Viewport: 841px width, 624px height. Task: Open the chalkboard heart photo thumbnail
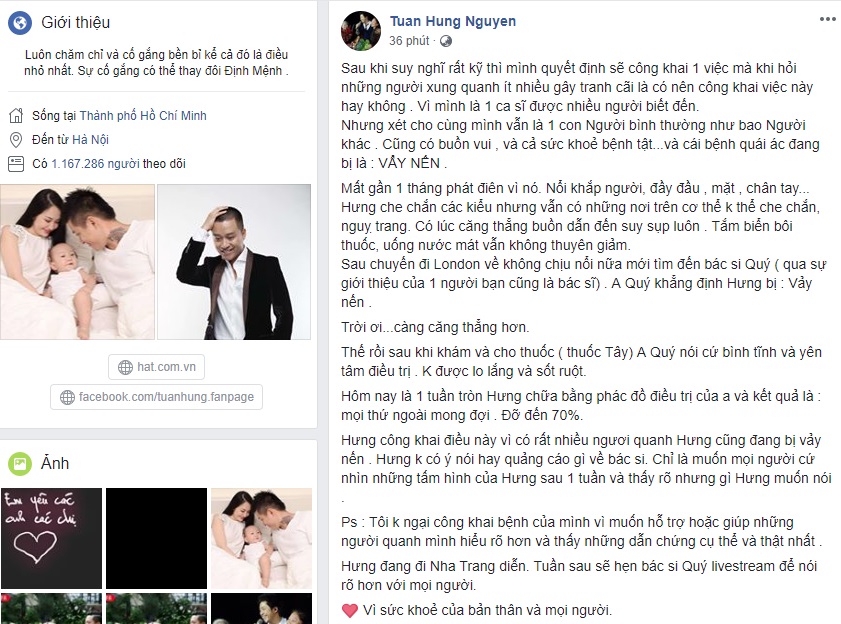[x=51, y=538]
